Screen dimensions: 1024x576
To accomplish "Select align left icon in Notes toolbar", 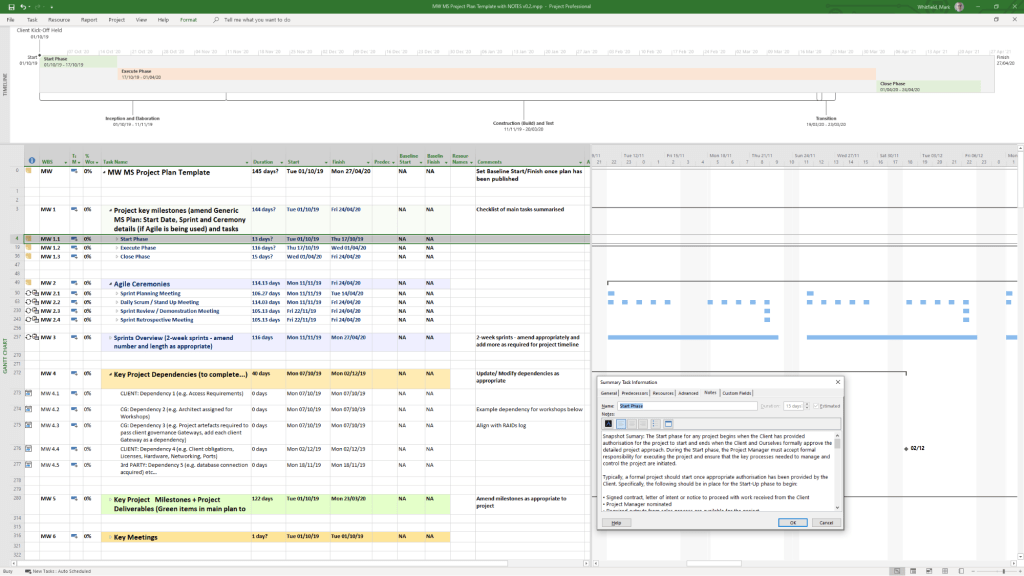I will tap(620, 425).
